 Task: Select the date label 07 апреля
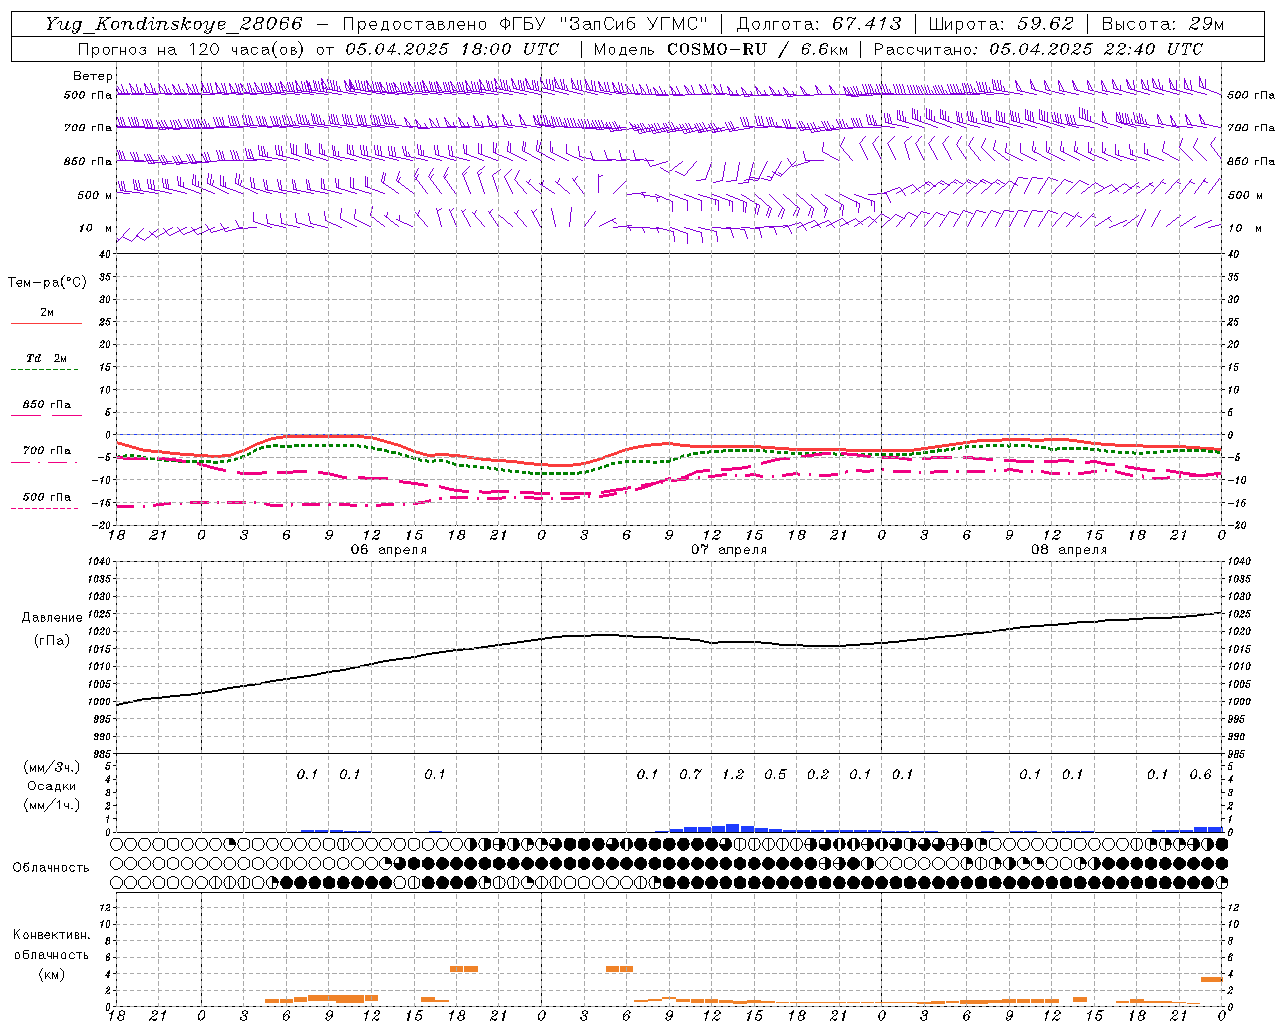[729, 550]
